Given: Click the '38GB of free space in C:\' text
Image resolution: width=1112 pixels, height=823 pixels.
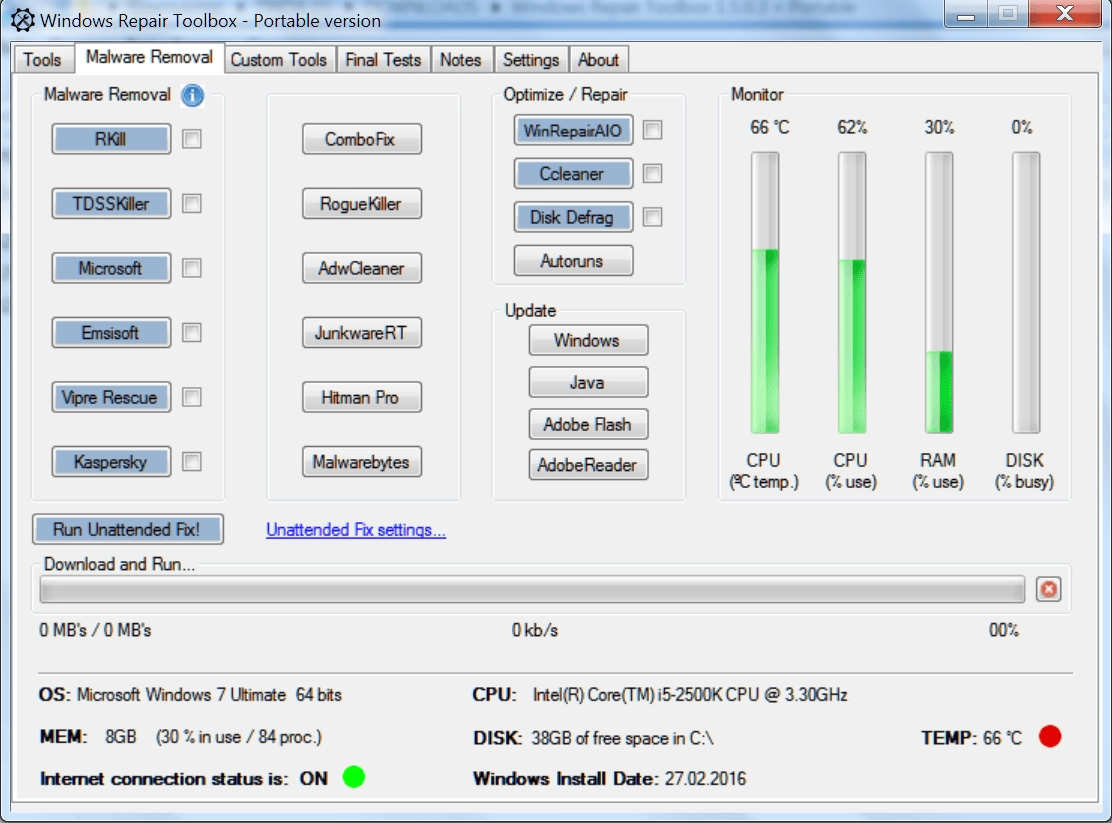Looking at the screenshot, I should pos(622,738).
